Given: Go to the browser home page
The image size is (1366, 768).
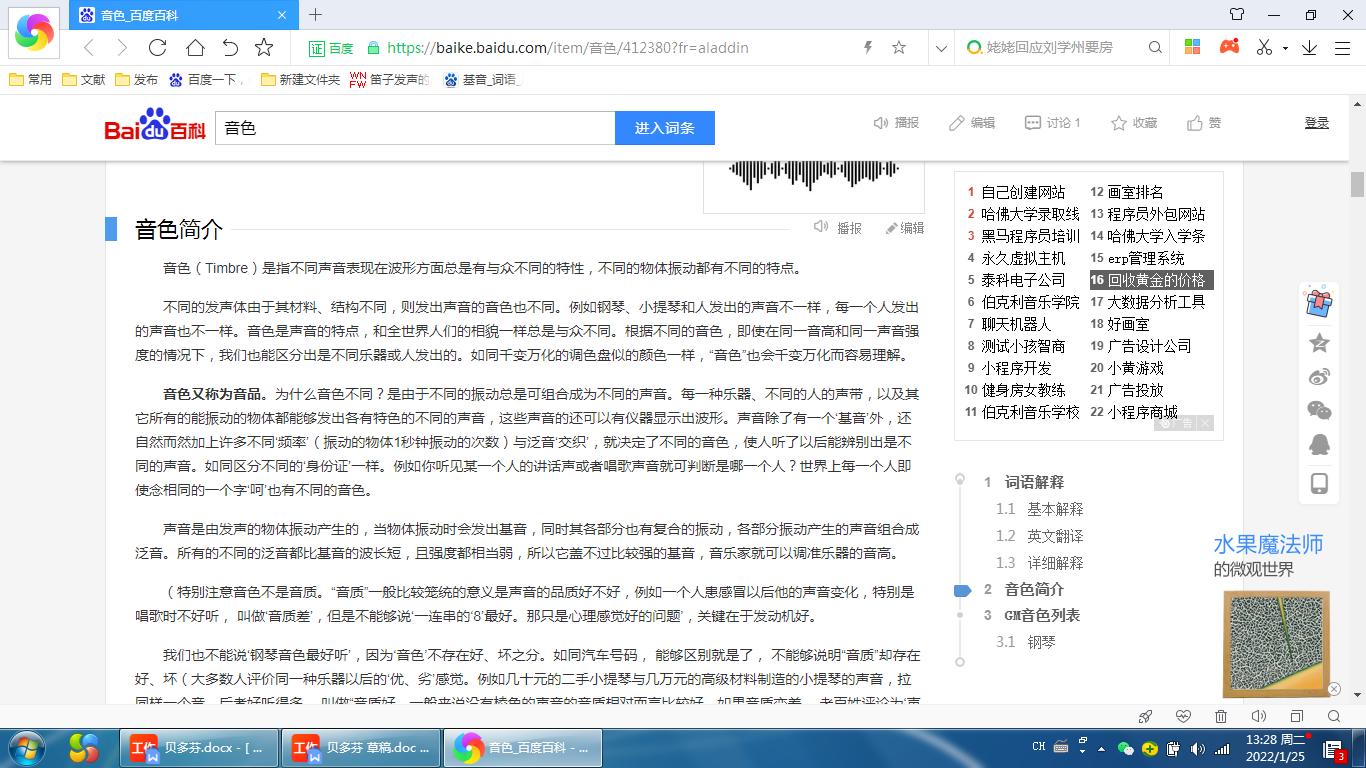Looking at the screenshot, I should tap(194, 47).
